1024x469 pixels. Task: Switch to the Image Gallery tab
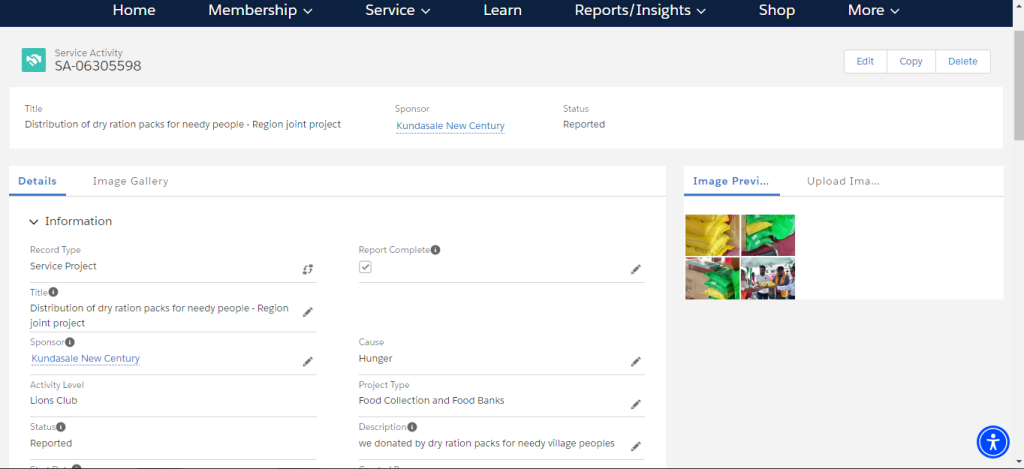pos(131,182)
